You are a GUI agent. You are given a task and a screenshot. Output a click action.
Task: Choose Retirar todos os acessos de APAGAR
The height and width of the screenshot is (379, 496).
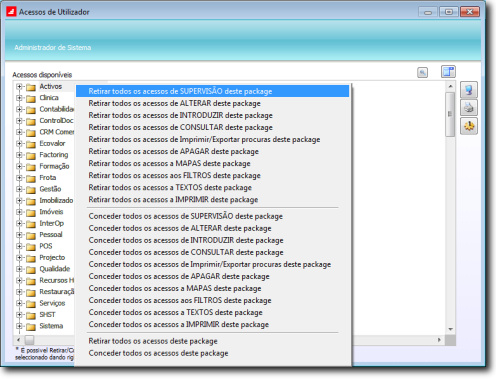[x=213, y=151]
